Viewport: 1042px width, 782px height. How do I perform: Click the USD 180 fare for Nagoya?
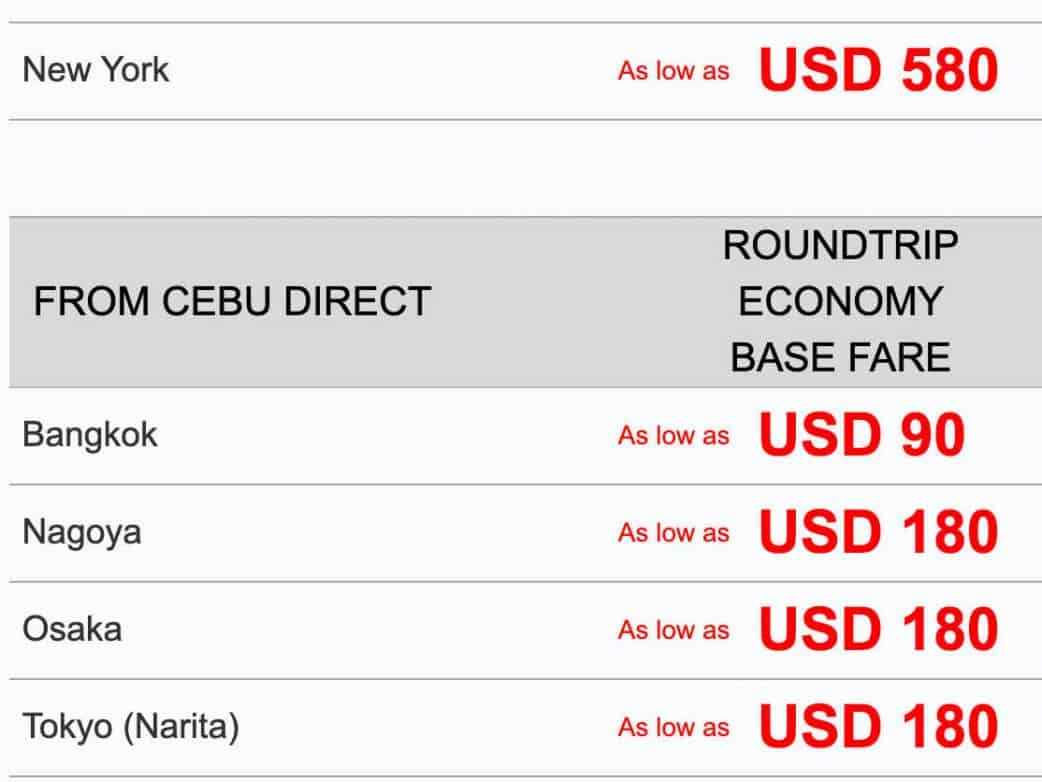click(878, 532)
